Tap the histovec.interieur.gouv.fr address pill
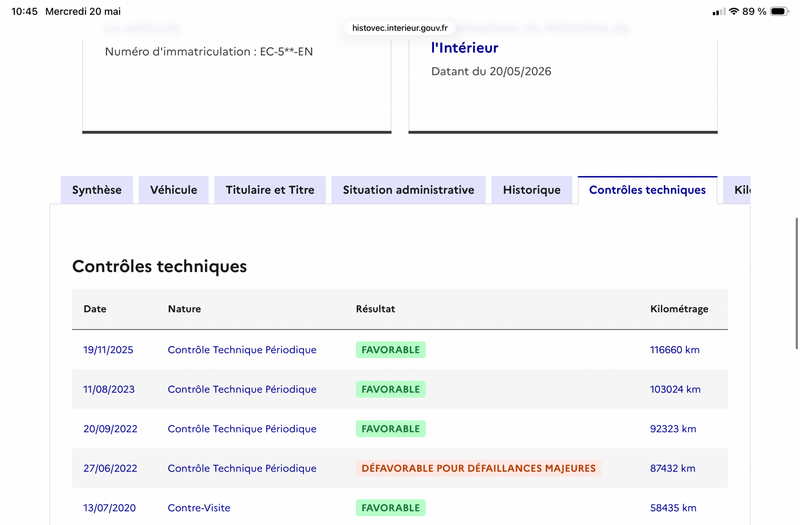The height and width of the screenshot is (525, 800). point(399,28)
